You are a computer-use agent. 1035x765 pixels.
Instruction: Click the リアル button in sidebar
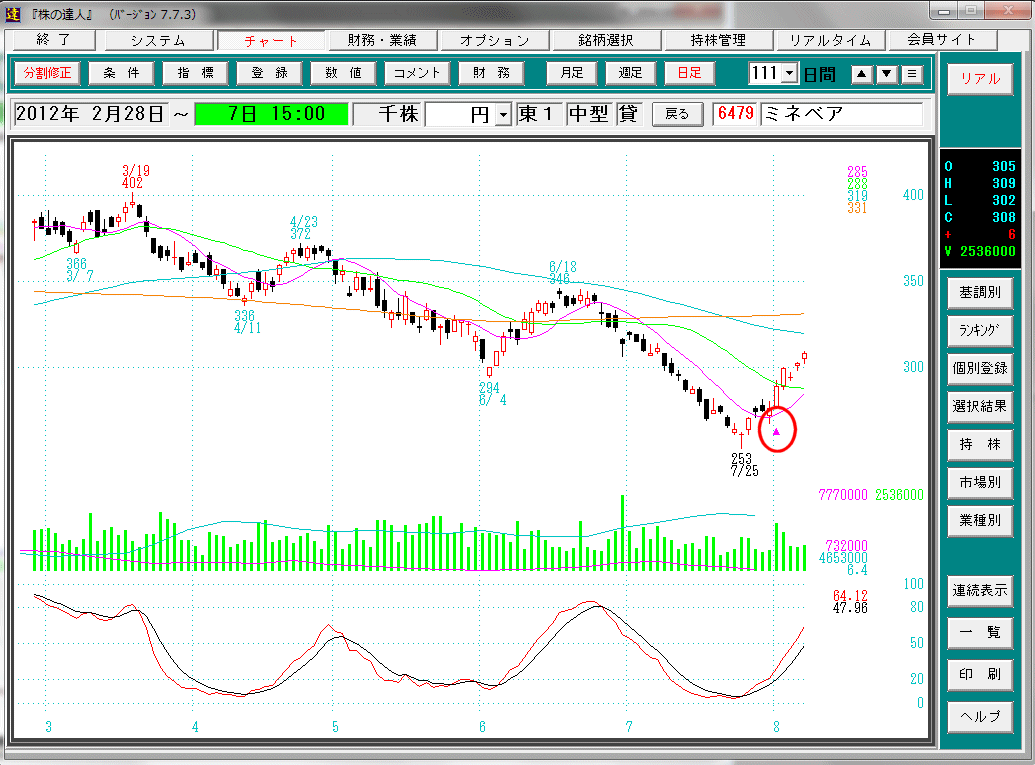(980, 79)
